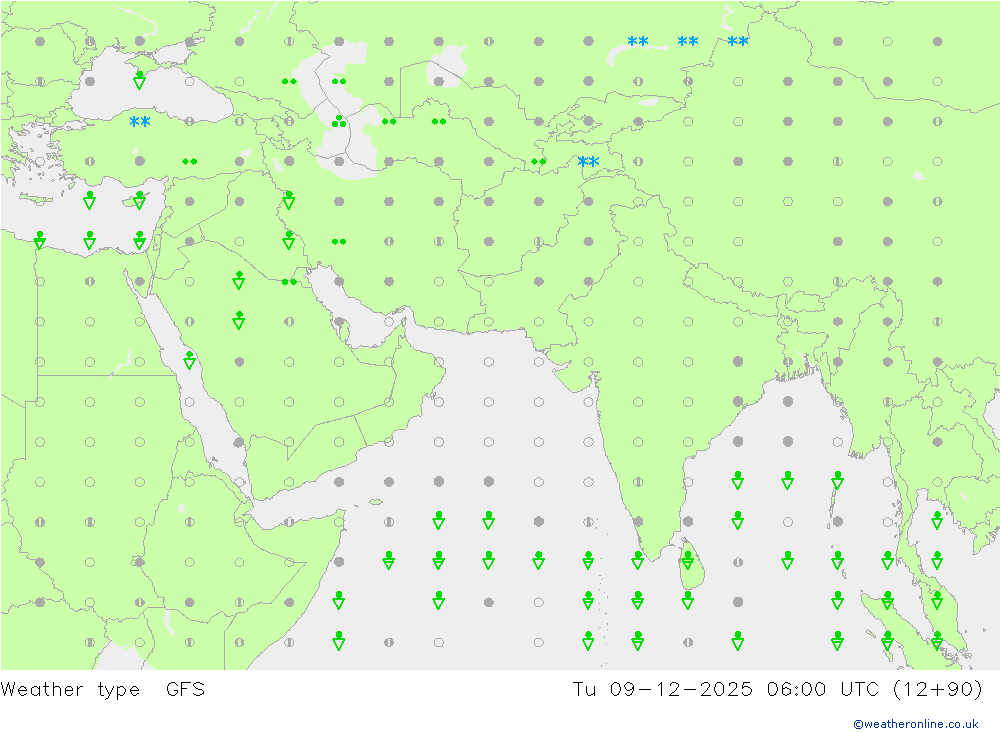Screen dimensions: 1000x733
Task: Click the shower symbol on the Black Sea
Action: coord(139,79)
